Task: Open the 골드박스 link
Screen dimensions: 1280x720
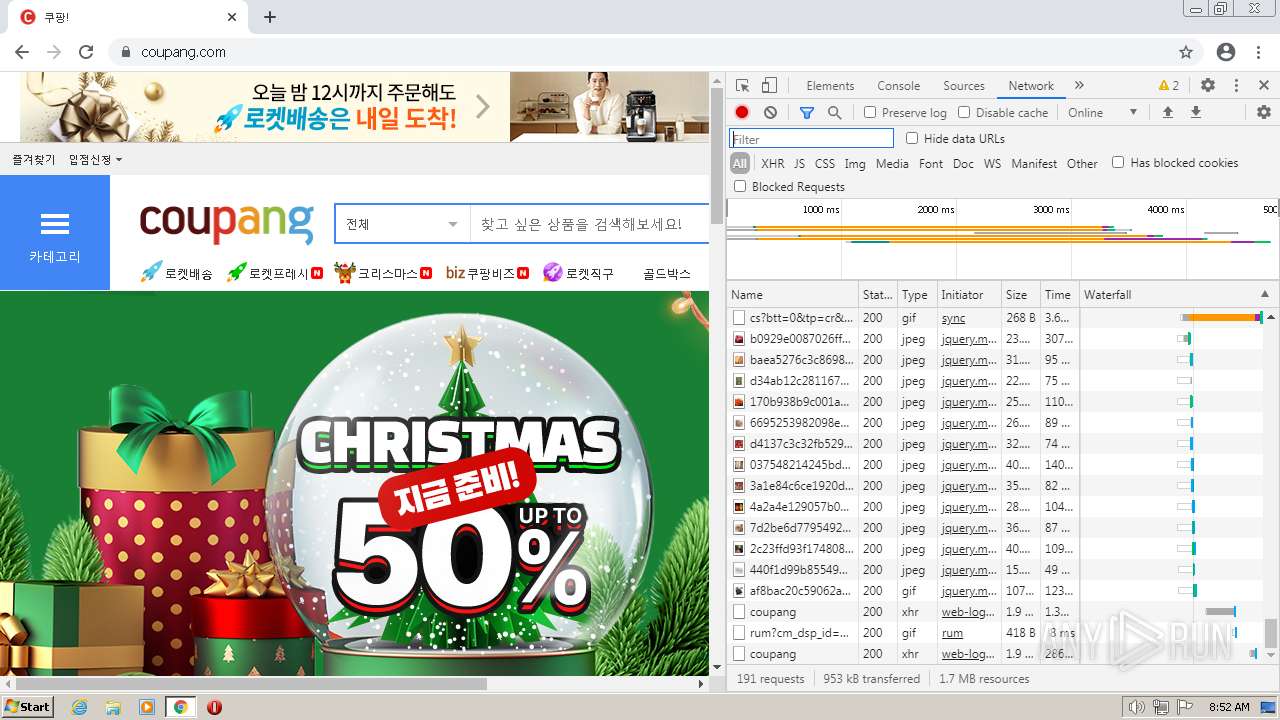Action: point(667,273)
